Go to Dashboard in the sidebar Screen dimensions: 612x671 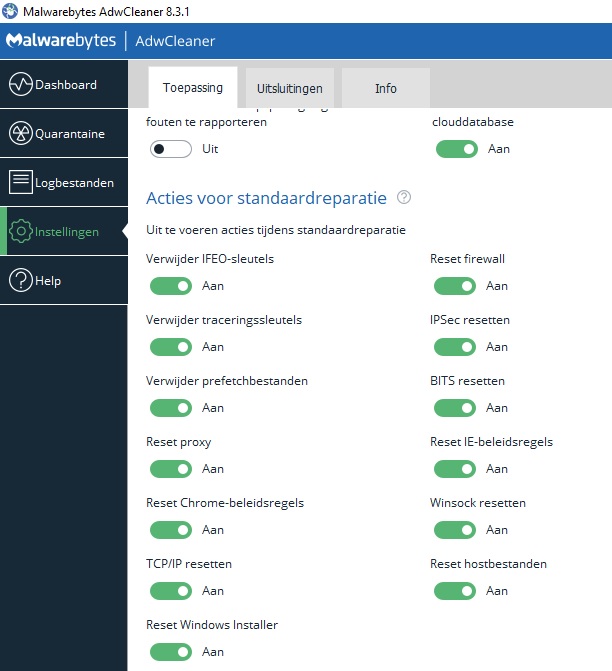[x=64, y=84]
